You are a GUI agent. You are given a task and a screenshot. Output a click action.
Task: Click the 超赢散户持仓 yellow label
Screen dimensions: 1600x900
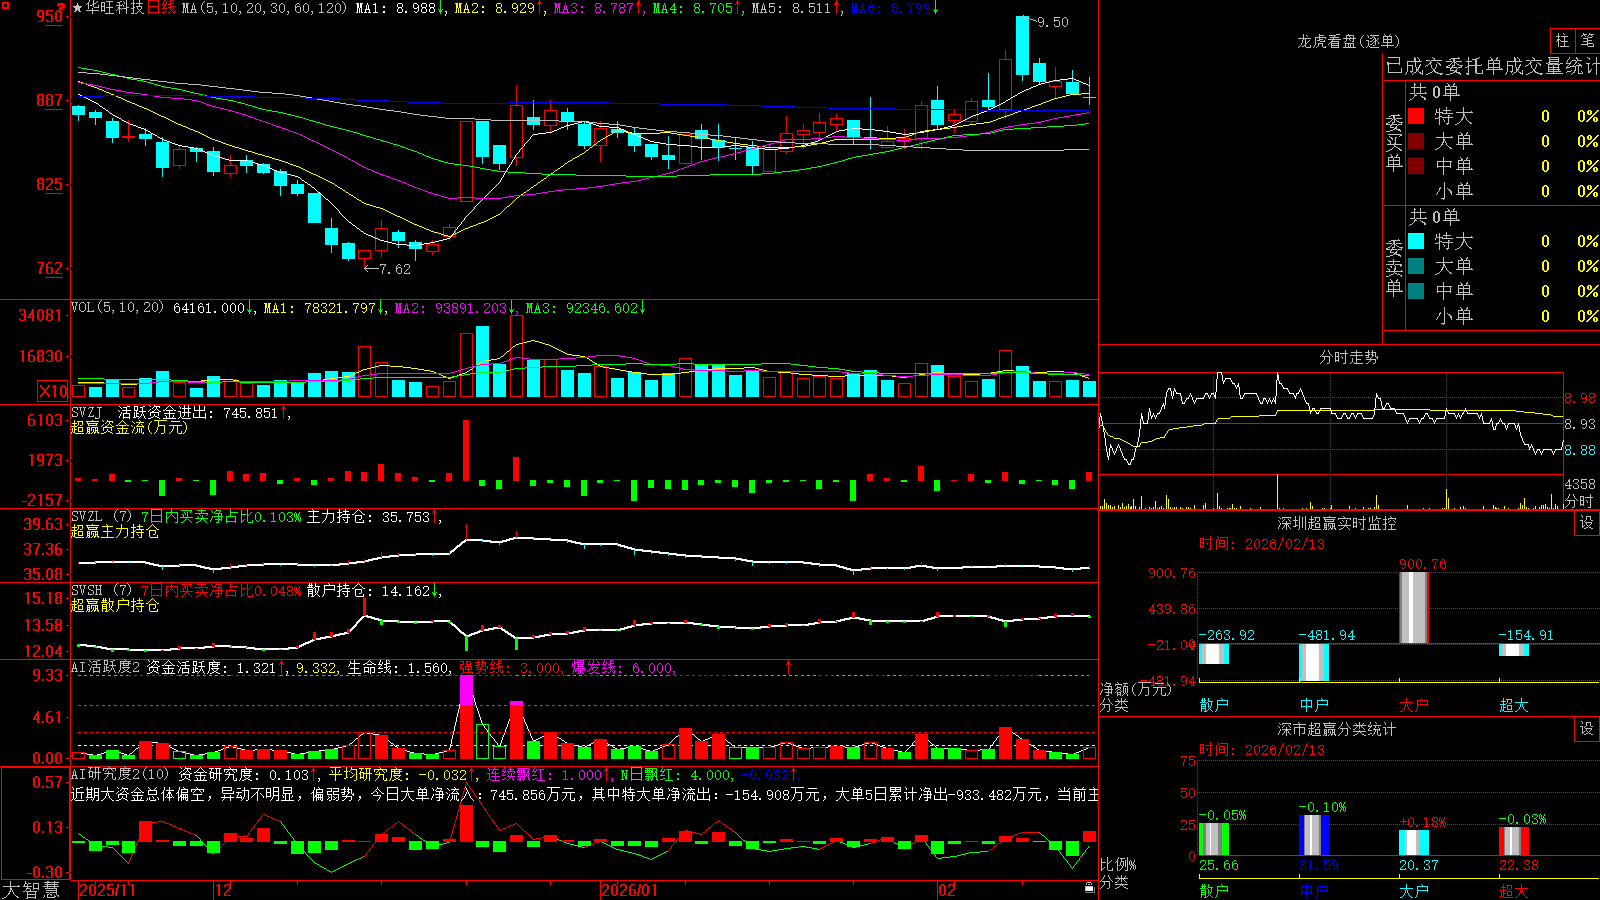[115, 606]
